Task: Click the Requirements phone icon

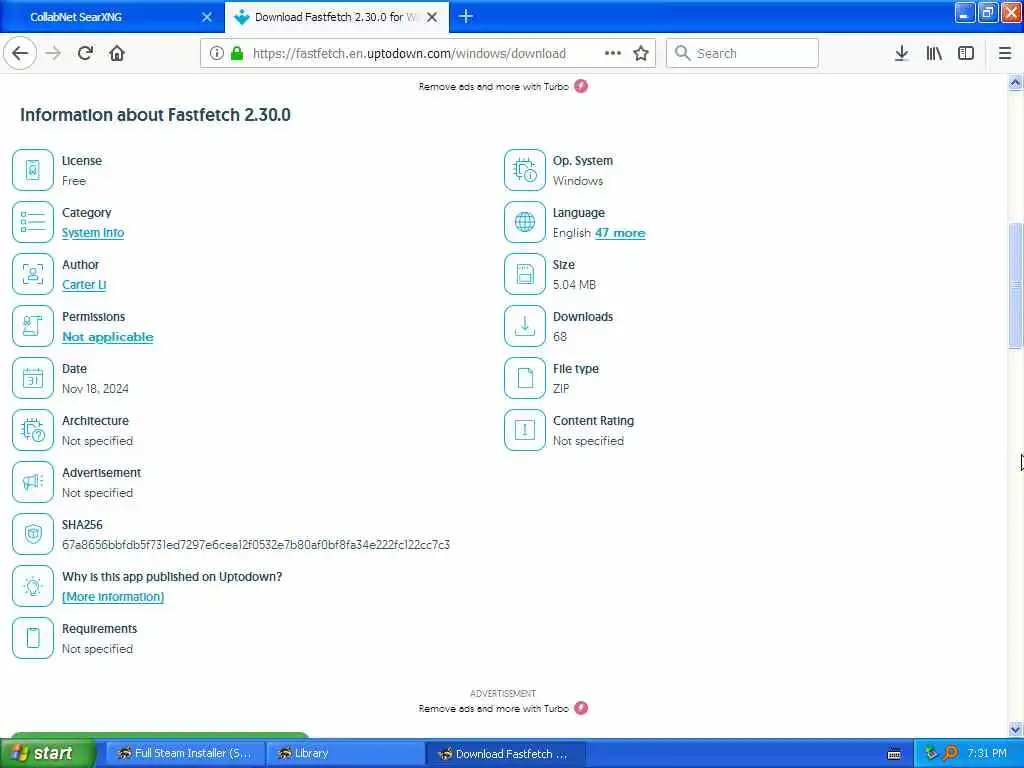Action: coord(33,637)
